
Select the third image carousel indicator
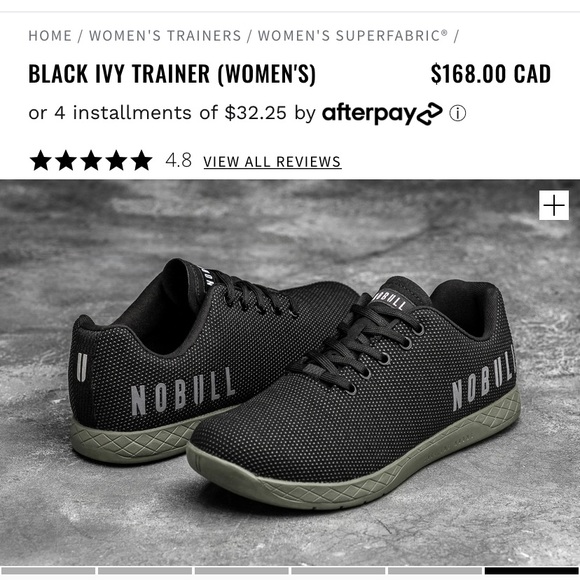(242, 571)
